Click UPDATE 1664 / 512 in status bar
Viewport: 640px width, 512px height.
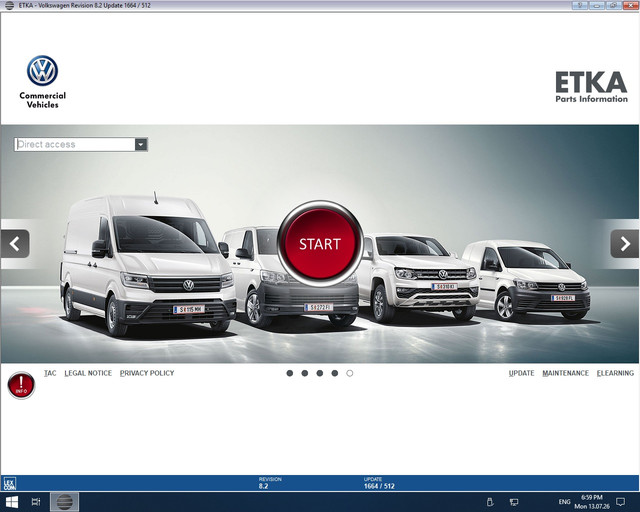379,483
